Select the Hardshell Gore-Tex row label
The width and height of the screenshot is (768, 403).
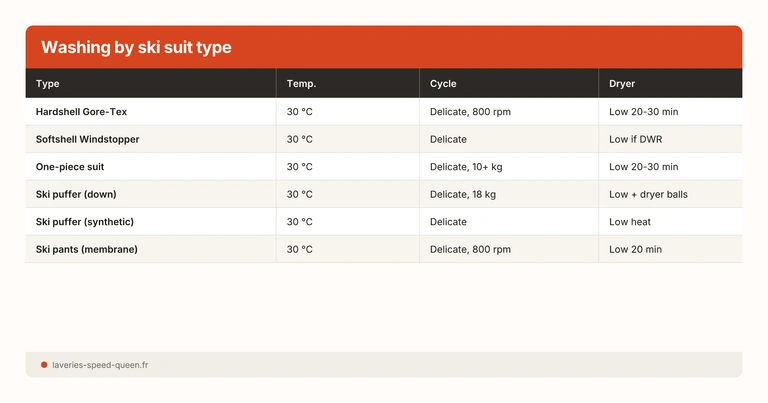(81, 112)
